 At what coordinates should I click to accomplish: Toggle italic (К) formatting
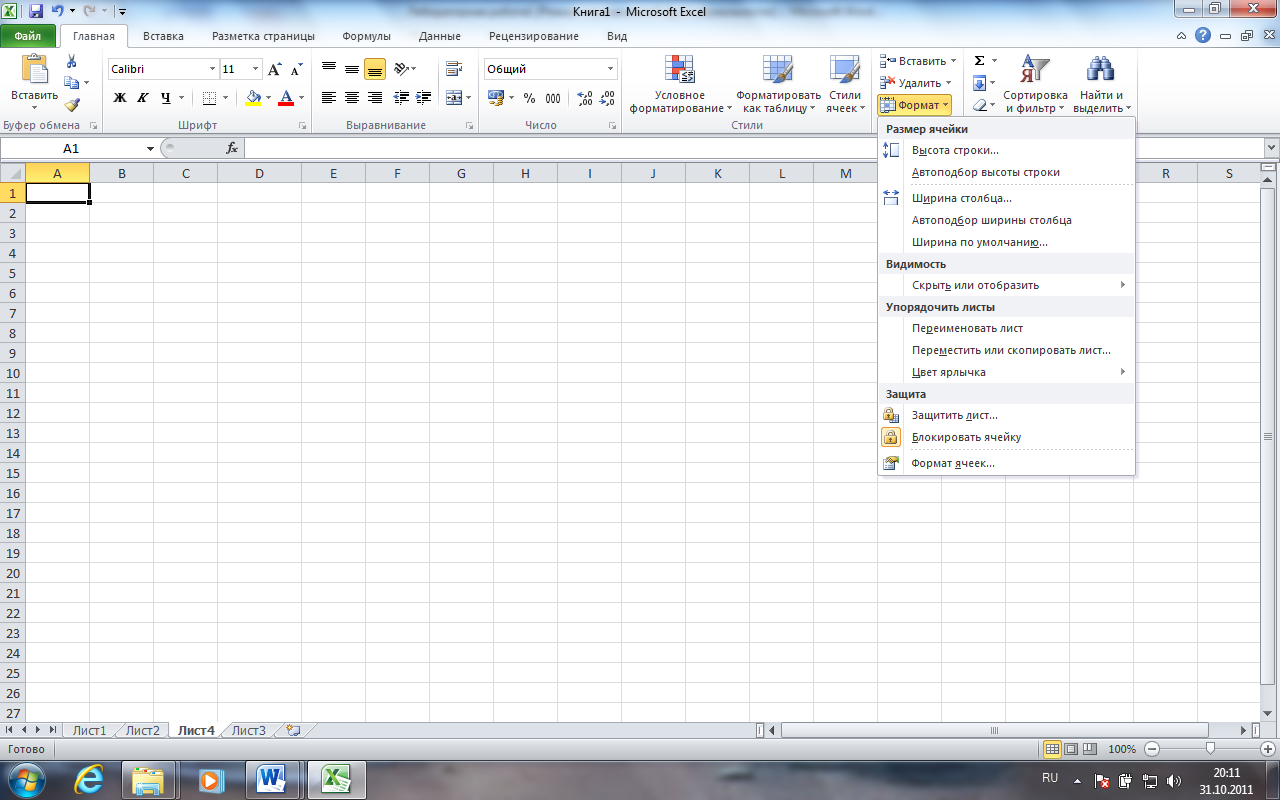[x=142, y=98]
